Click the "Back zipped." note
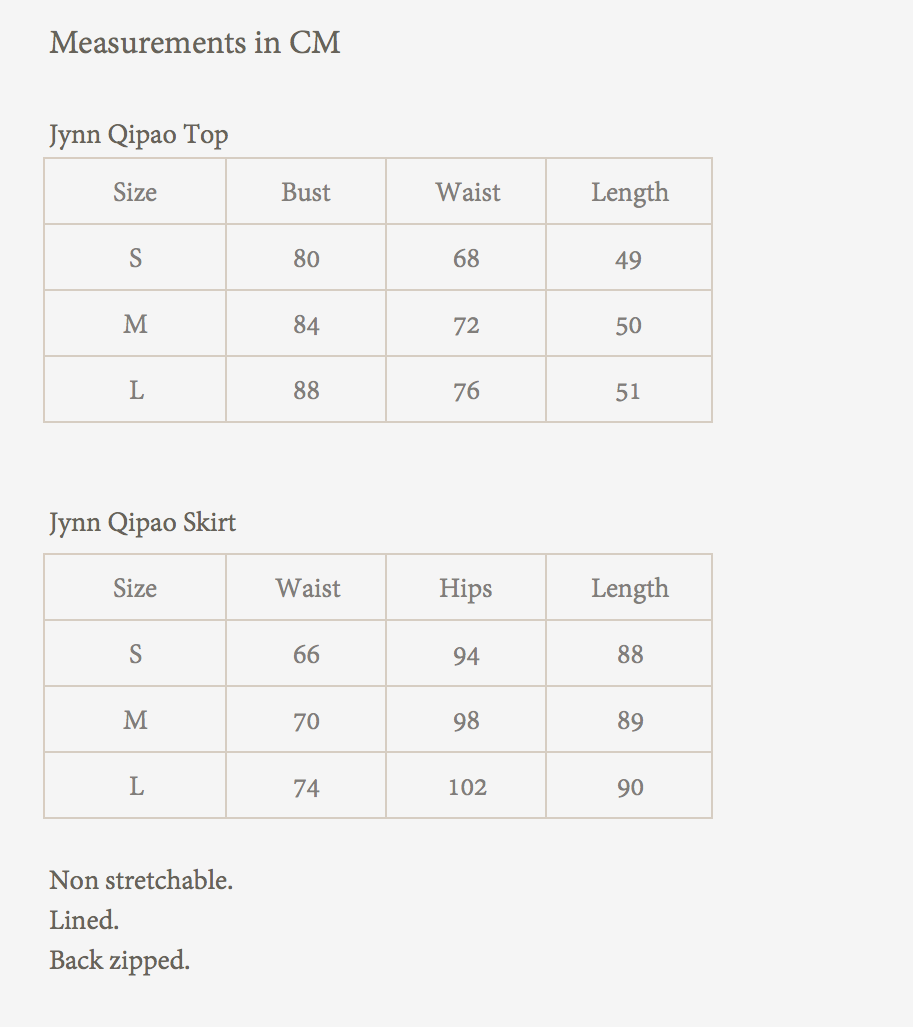This screenshot has height=1027, width=913. (x=120, y=960)
